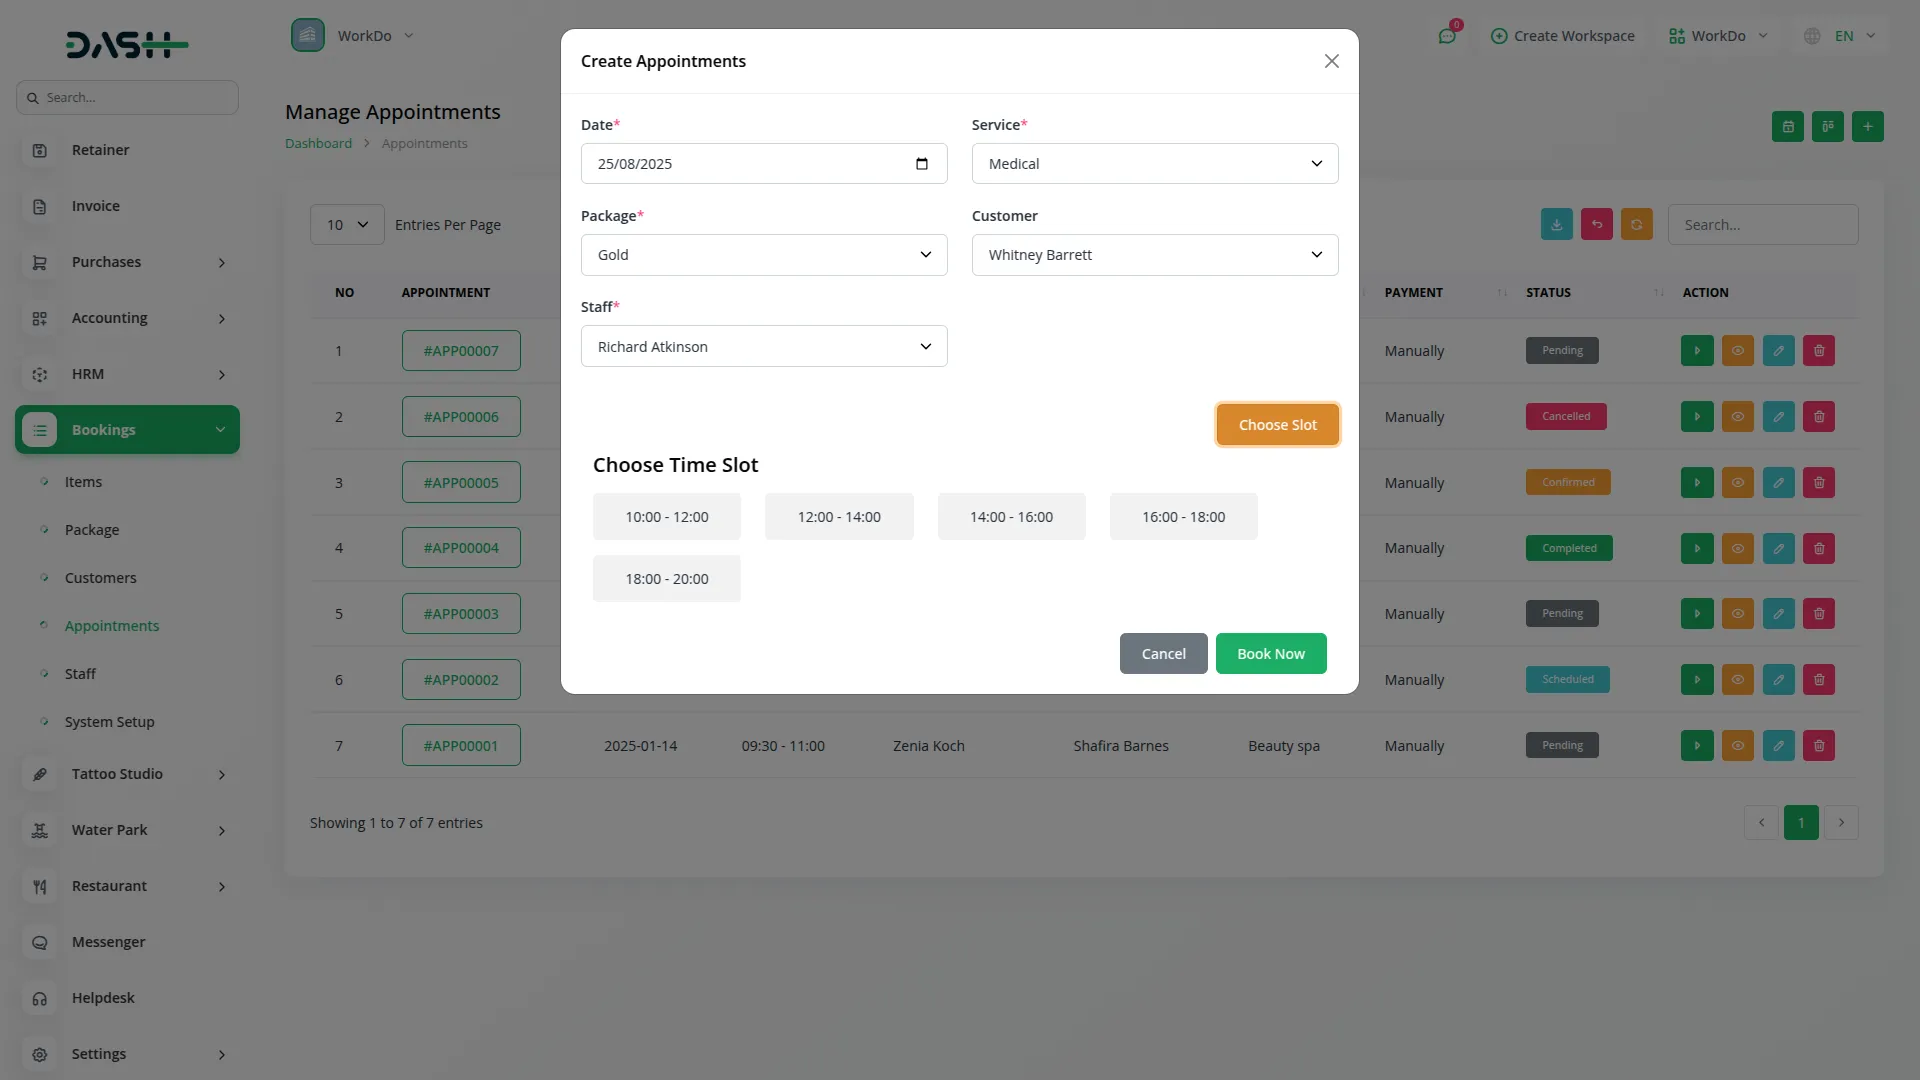Click the table Search input field
Viewport: 1920px width, 1080px height.
(x=1762, y=225)
